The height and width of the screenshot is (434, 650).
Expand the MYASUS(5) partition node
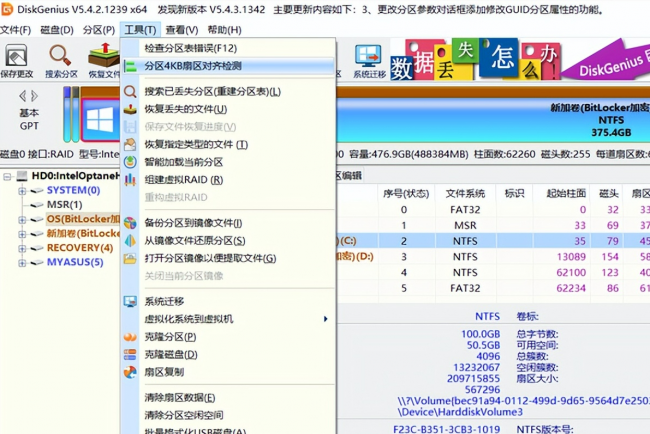click(22, 263)
